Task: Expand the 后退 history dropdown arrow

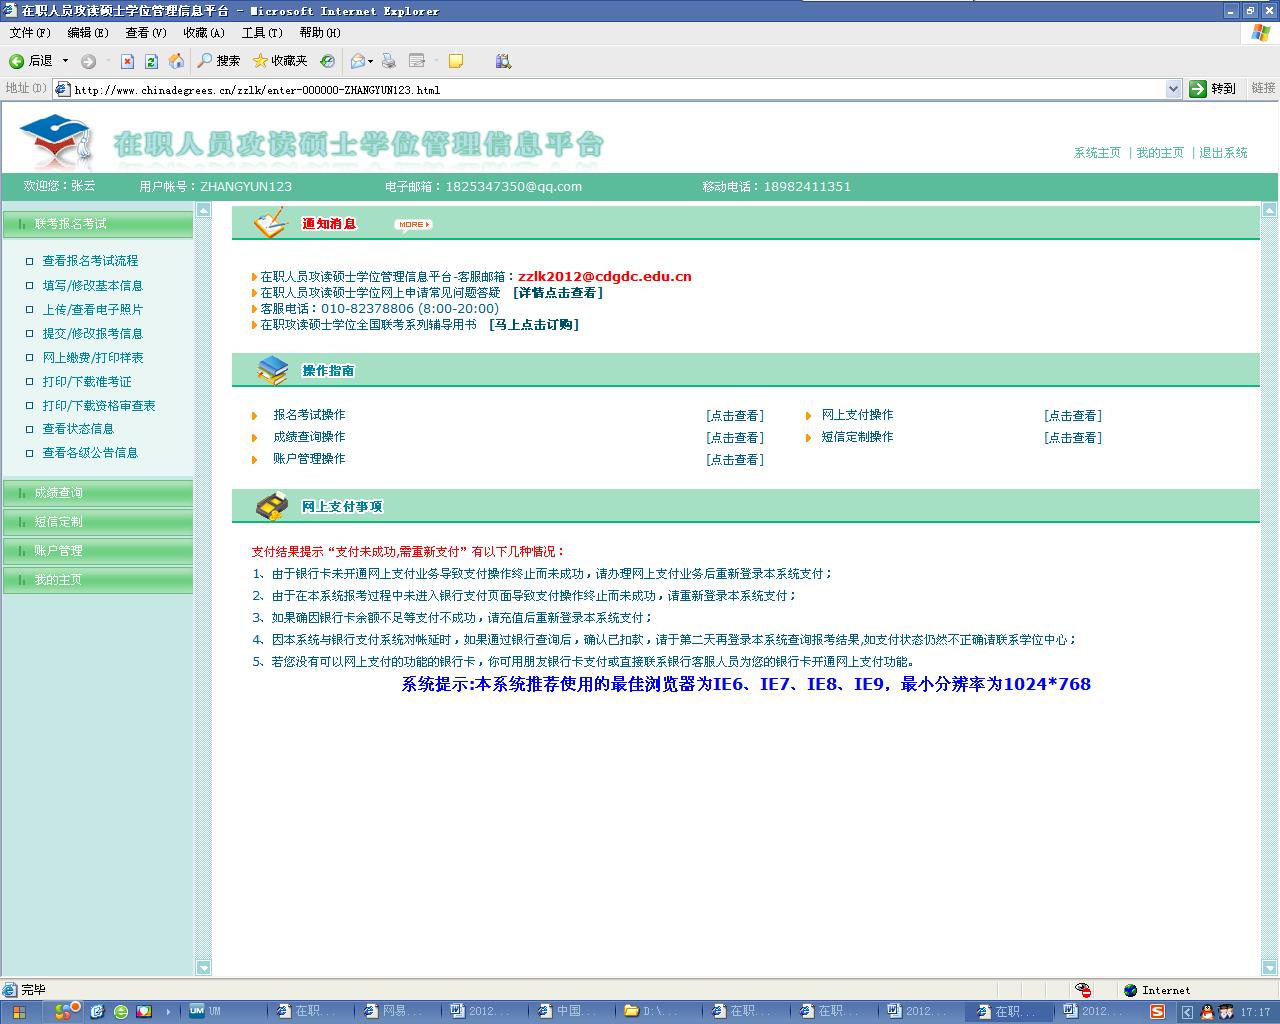Action: (x=66, y=61)
